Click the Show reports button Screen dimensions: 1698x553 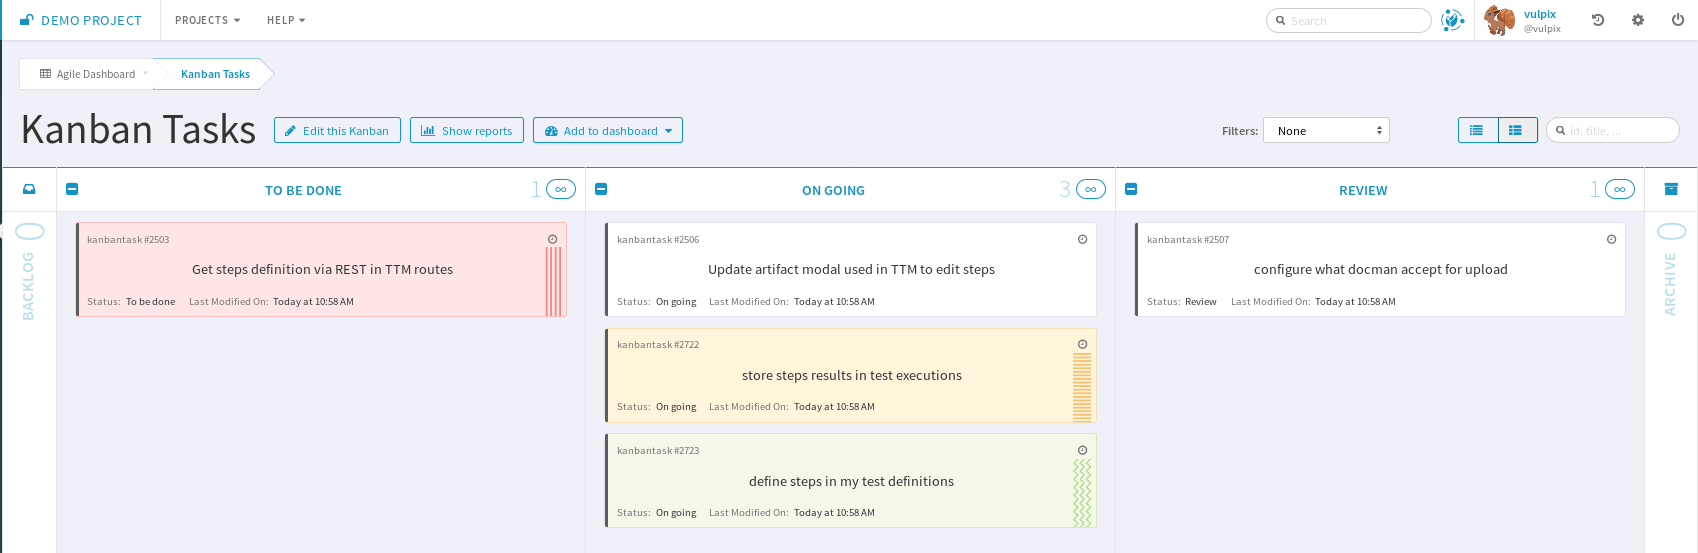point(467,130)
